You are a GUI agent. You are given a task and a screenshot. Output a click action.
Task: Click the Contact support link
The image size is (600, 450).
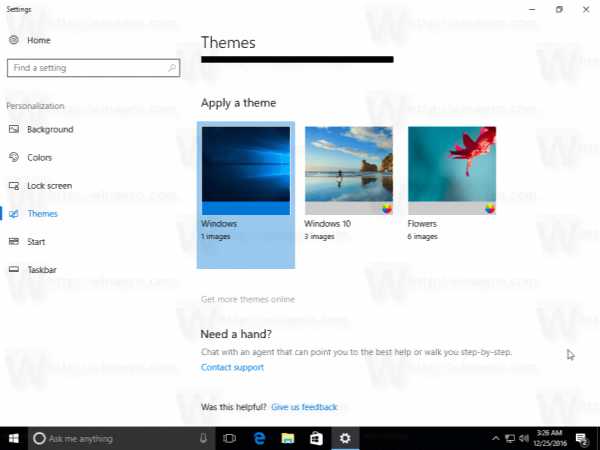(232, 367)
